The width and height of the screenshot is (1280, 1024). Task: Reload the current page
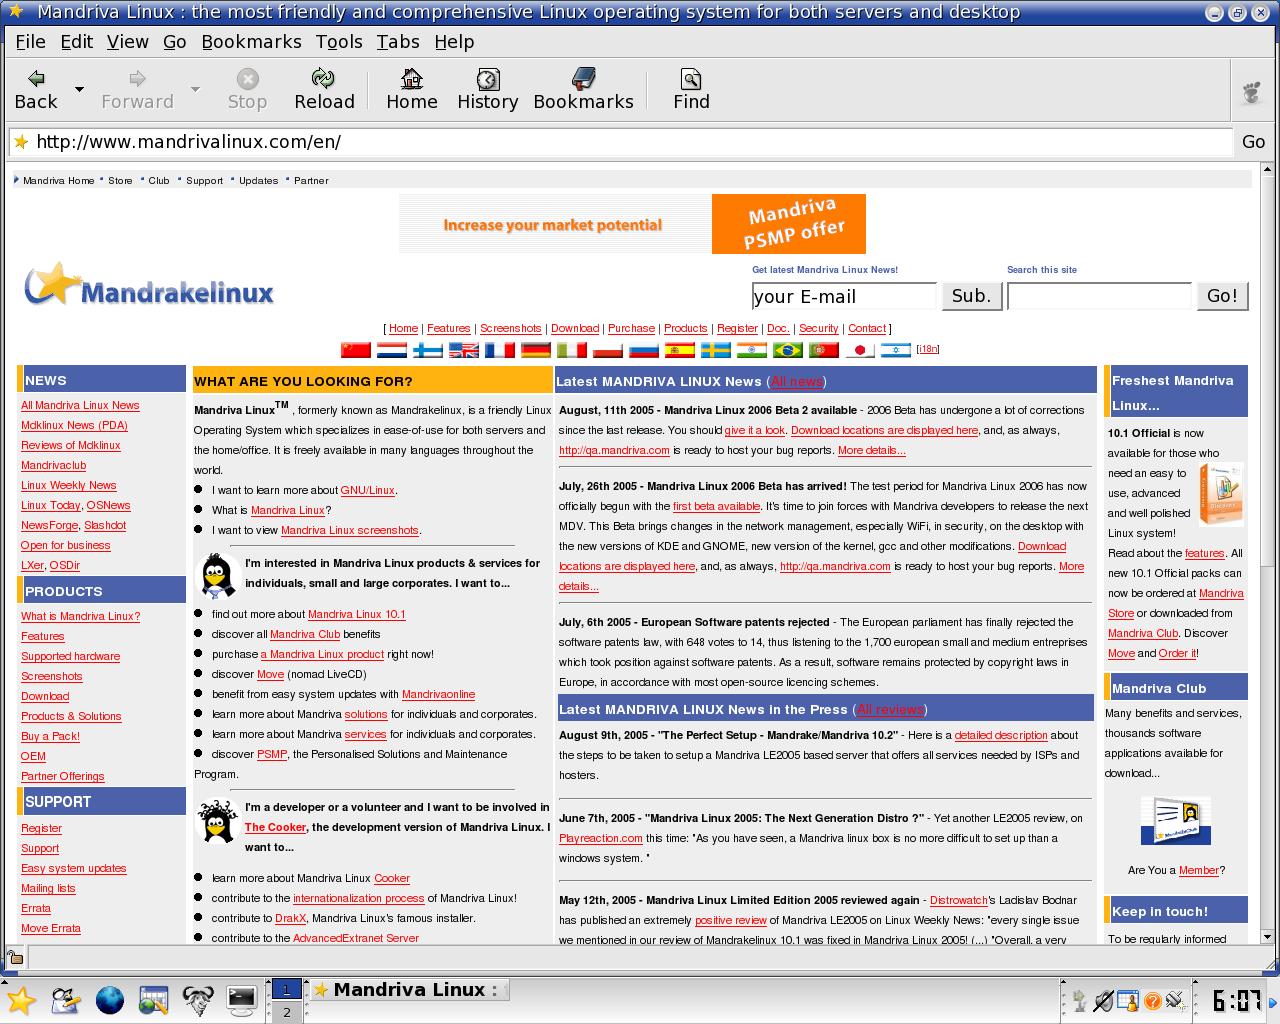tap(324, 89)
